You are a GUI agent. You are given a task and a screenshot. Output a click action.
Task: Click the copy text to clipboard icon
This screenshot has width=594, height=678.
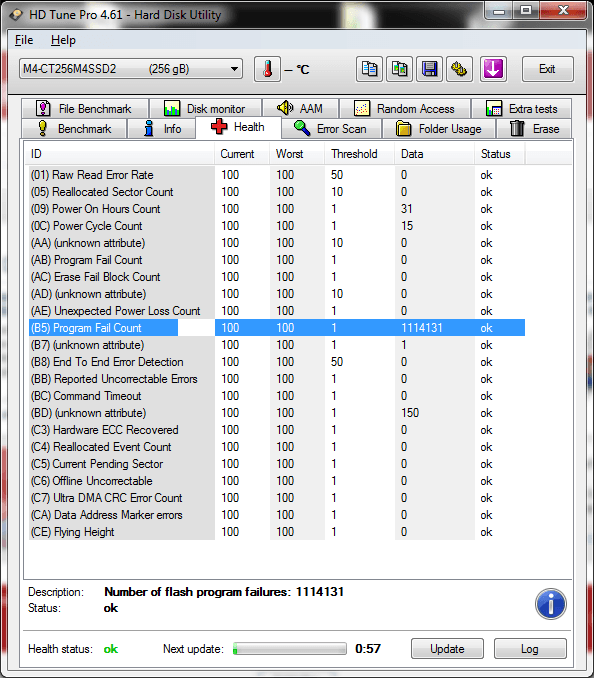[369, 69]
